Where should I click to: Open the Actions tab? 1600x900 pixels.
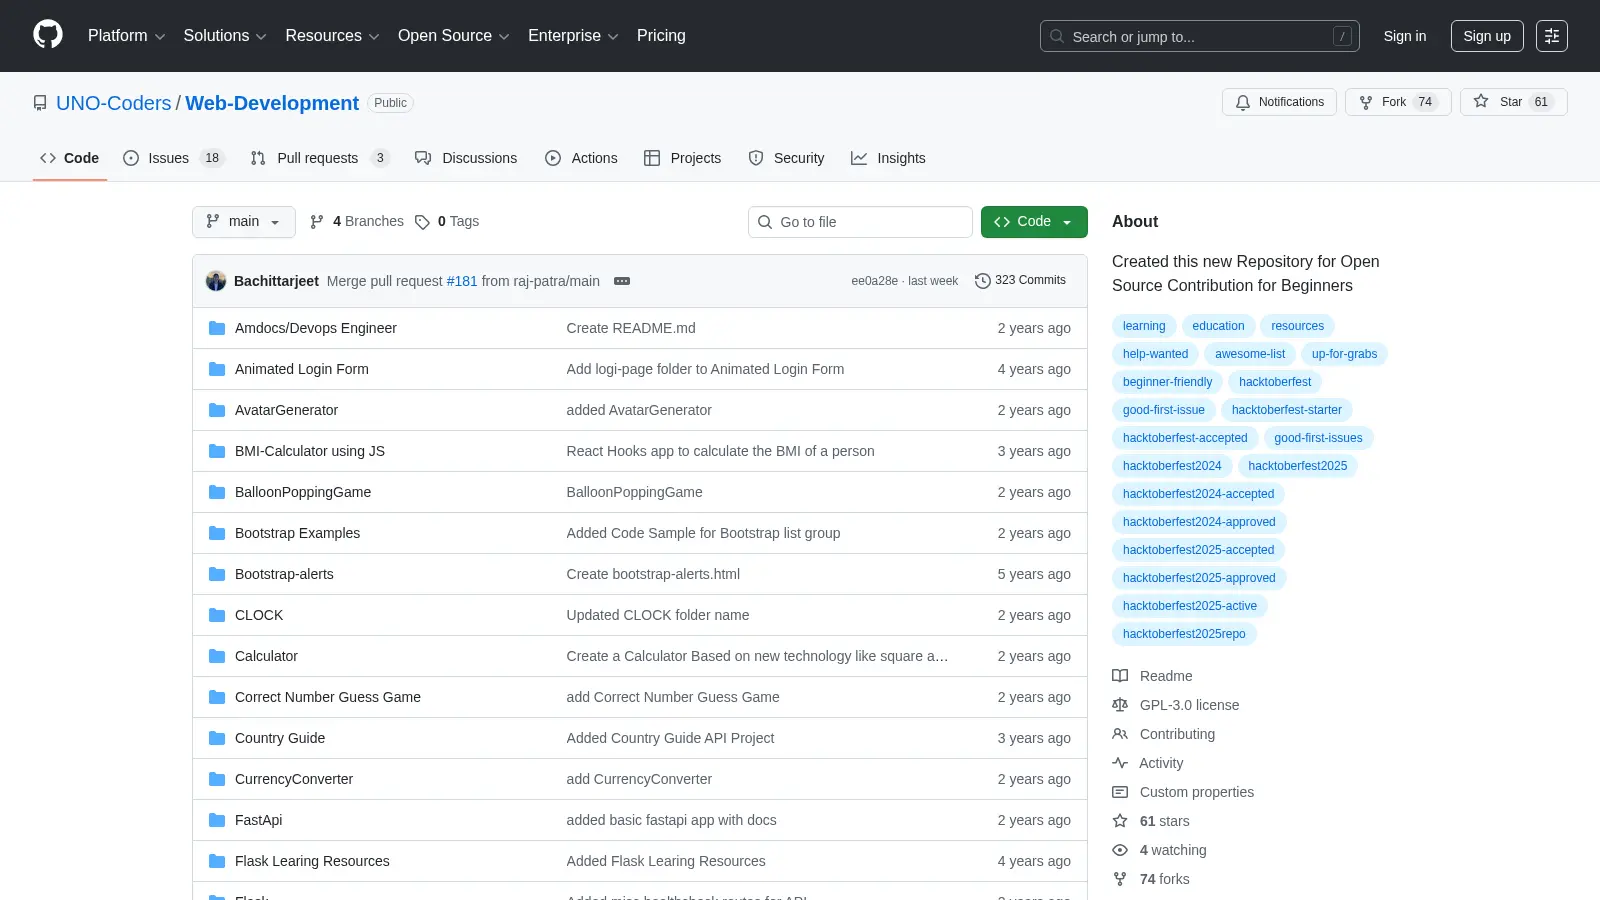coord(581,158)
